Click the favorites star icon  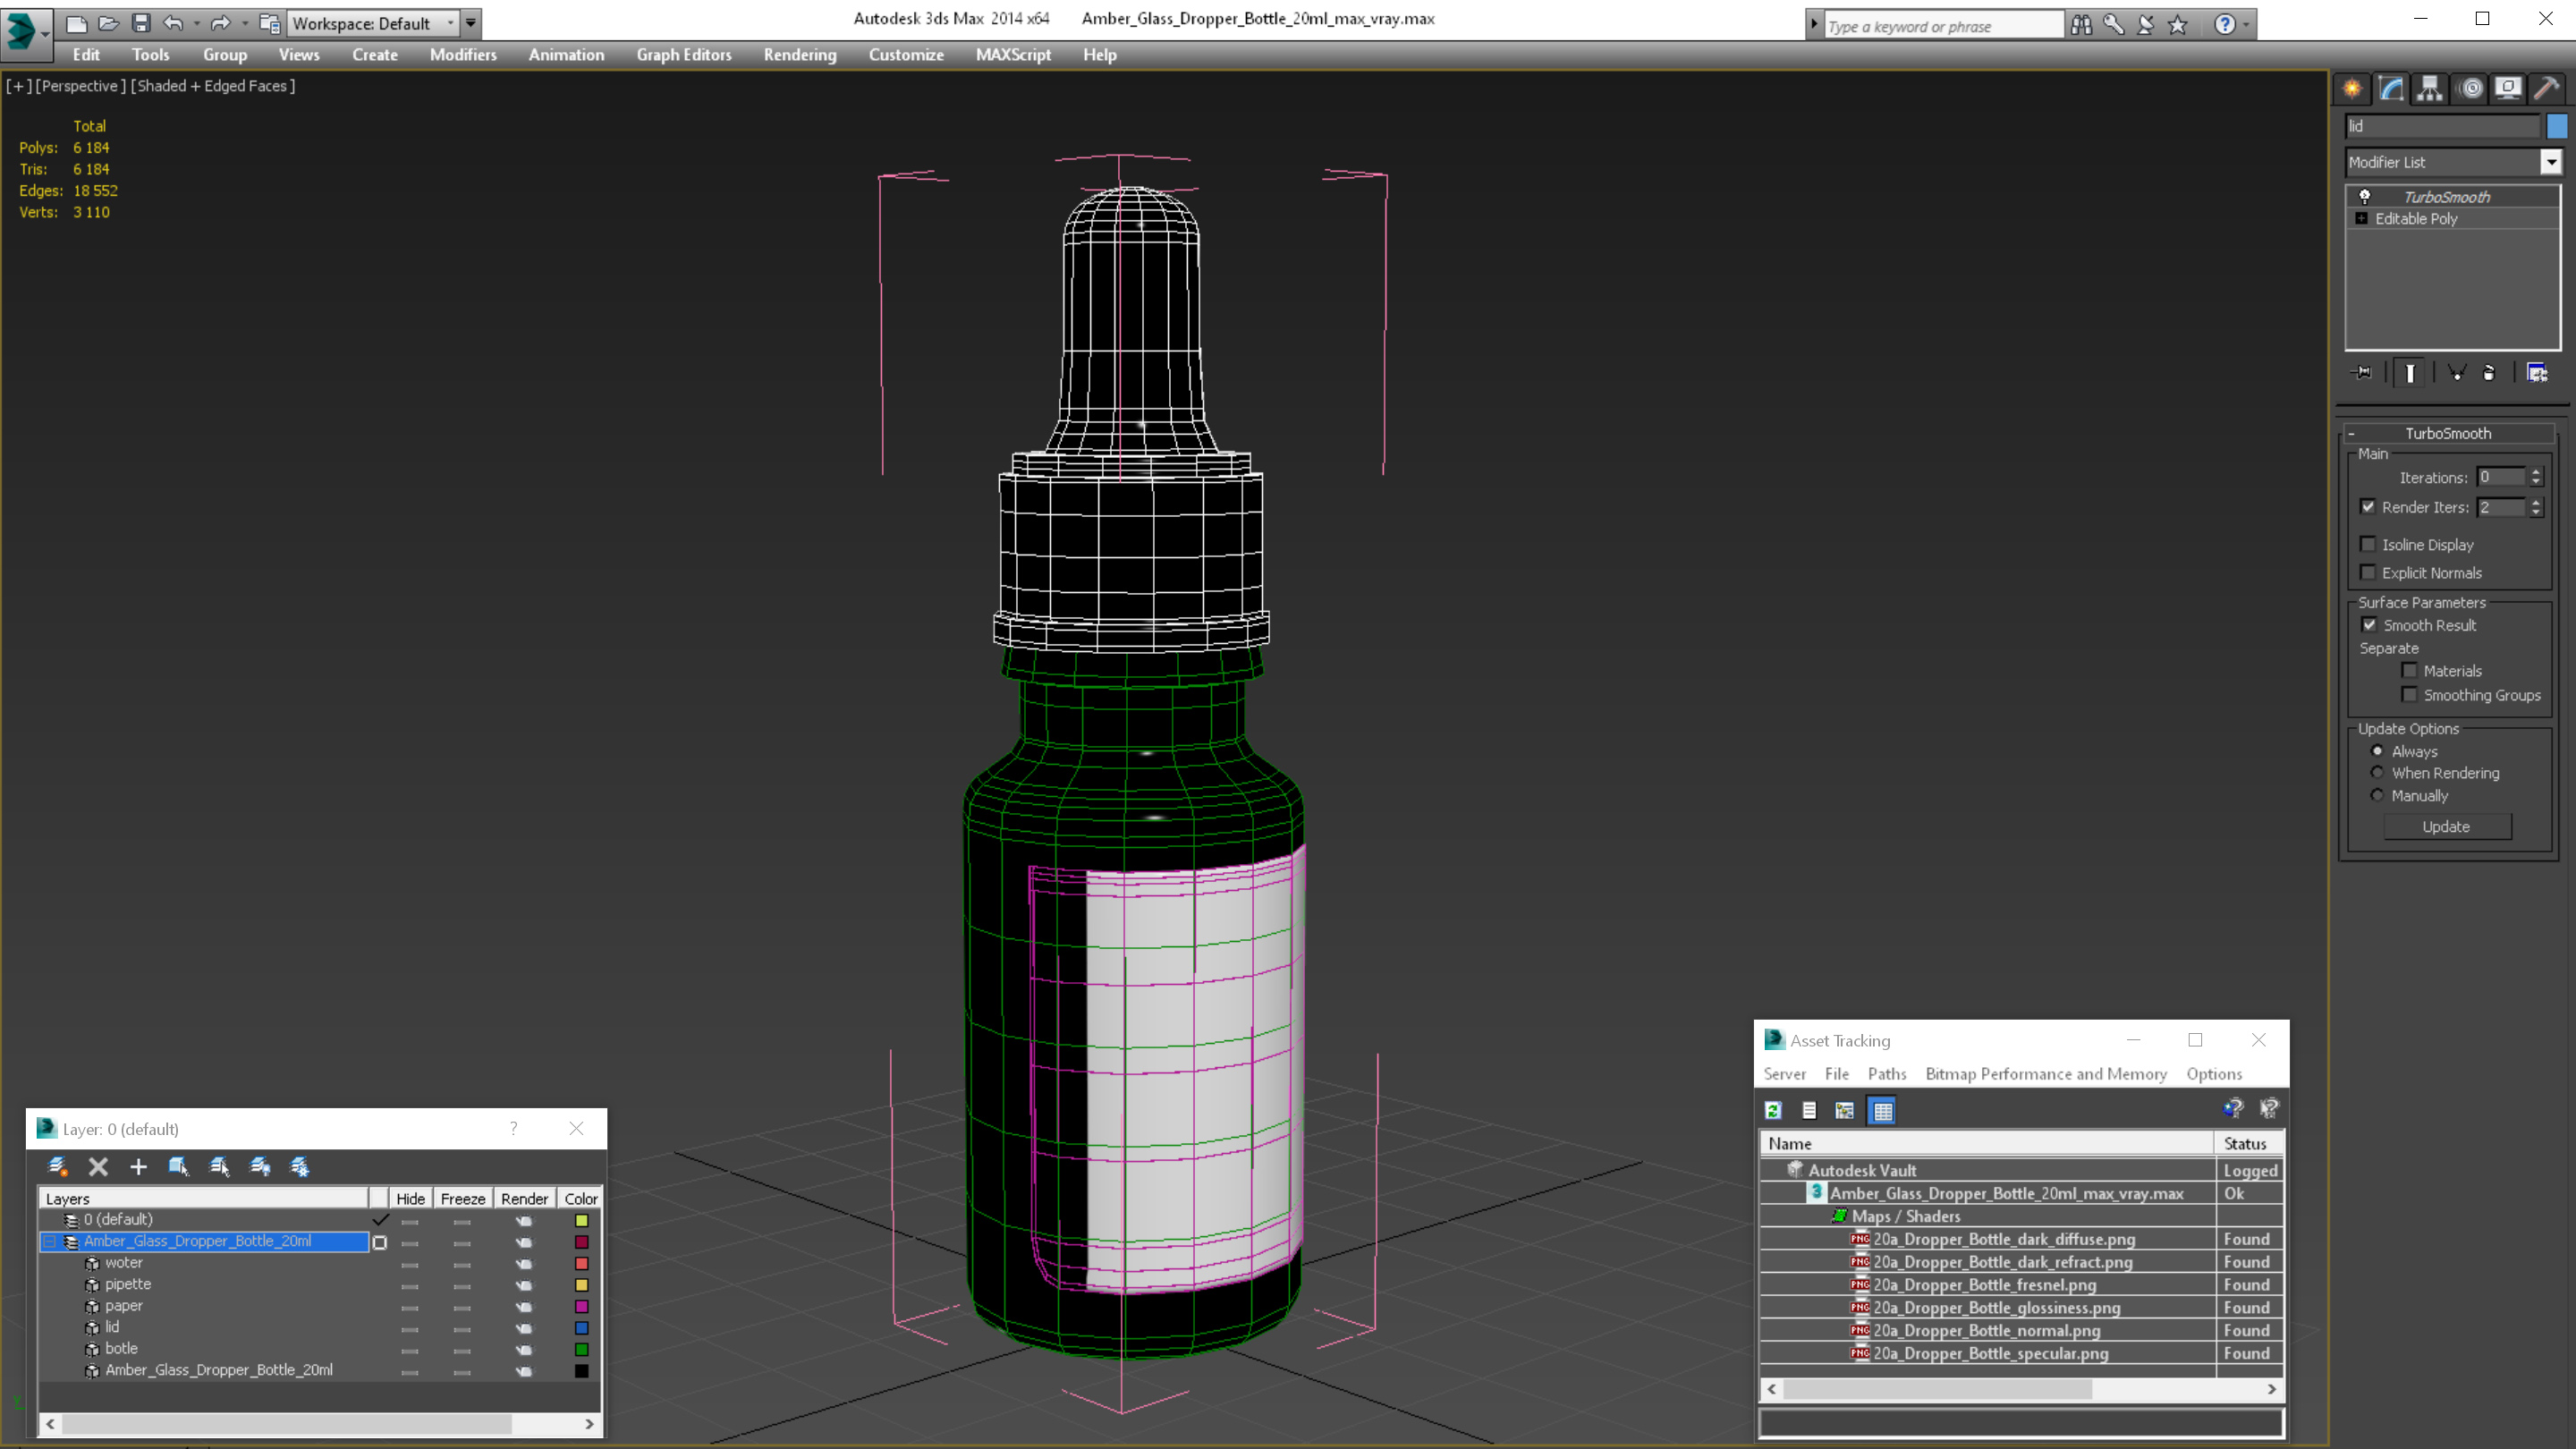tap(2178, 25)
